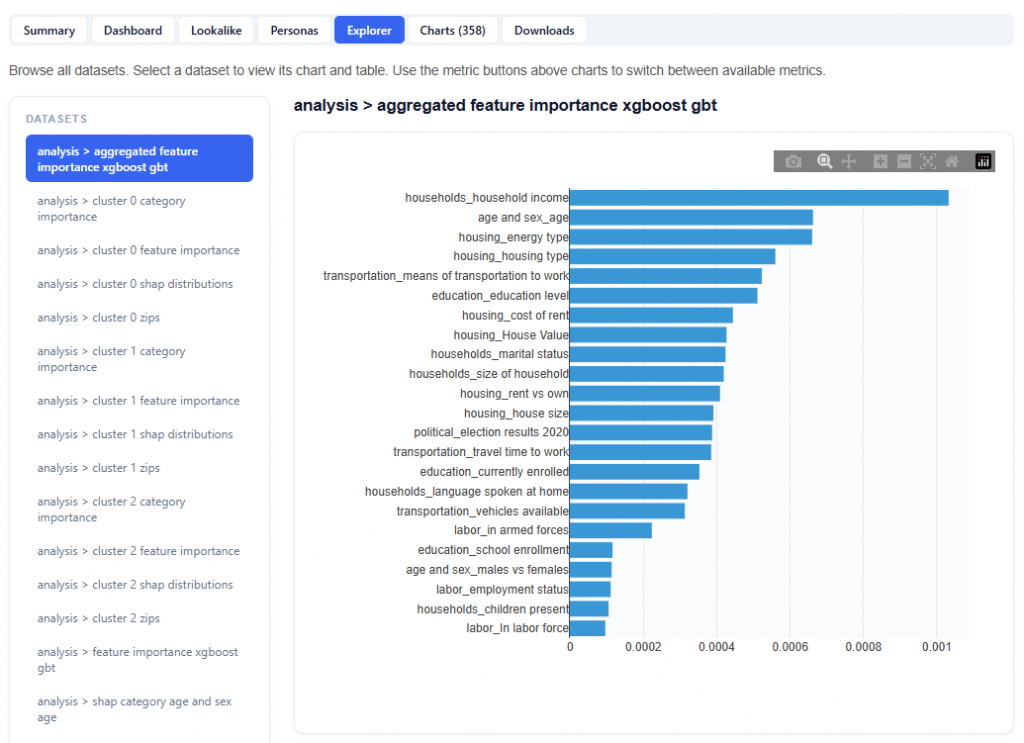Click the Plotly logo icon

[983, 161]
